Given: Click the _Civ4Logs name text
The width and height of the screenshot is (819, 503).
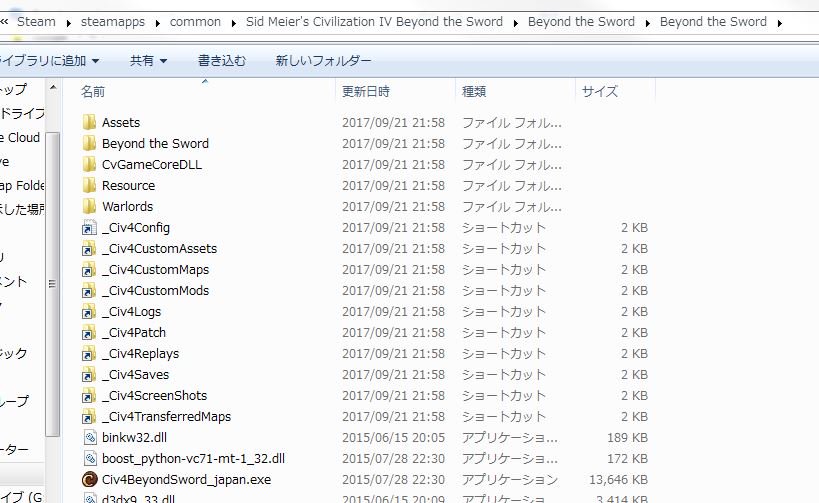Looking at the screenshot, I should coord(132,312).
